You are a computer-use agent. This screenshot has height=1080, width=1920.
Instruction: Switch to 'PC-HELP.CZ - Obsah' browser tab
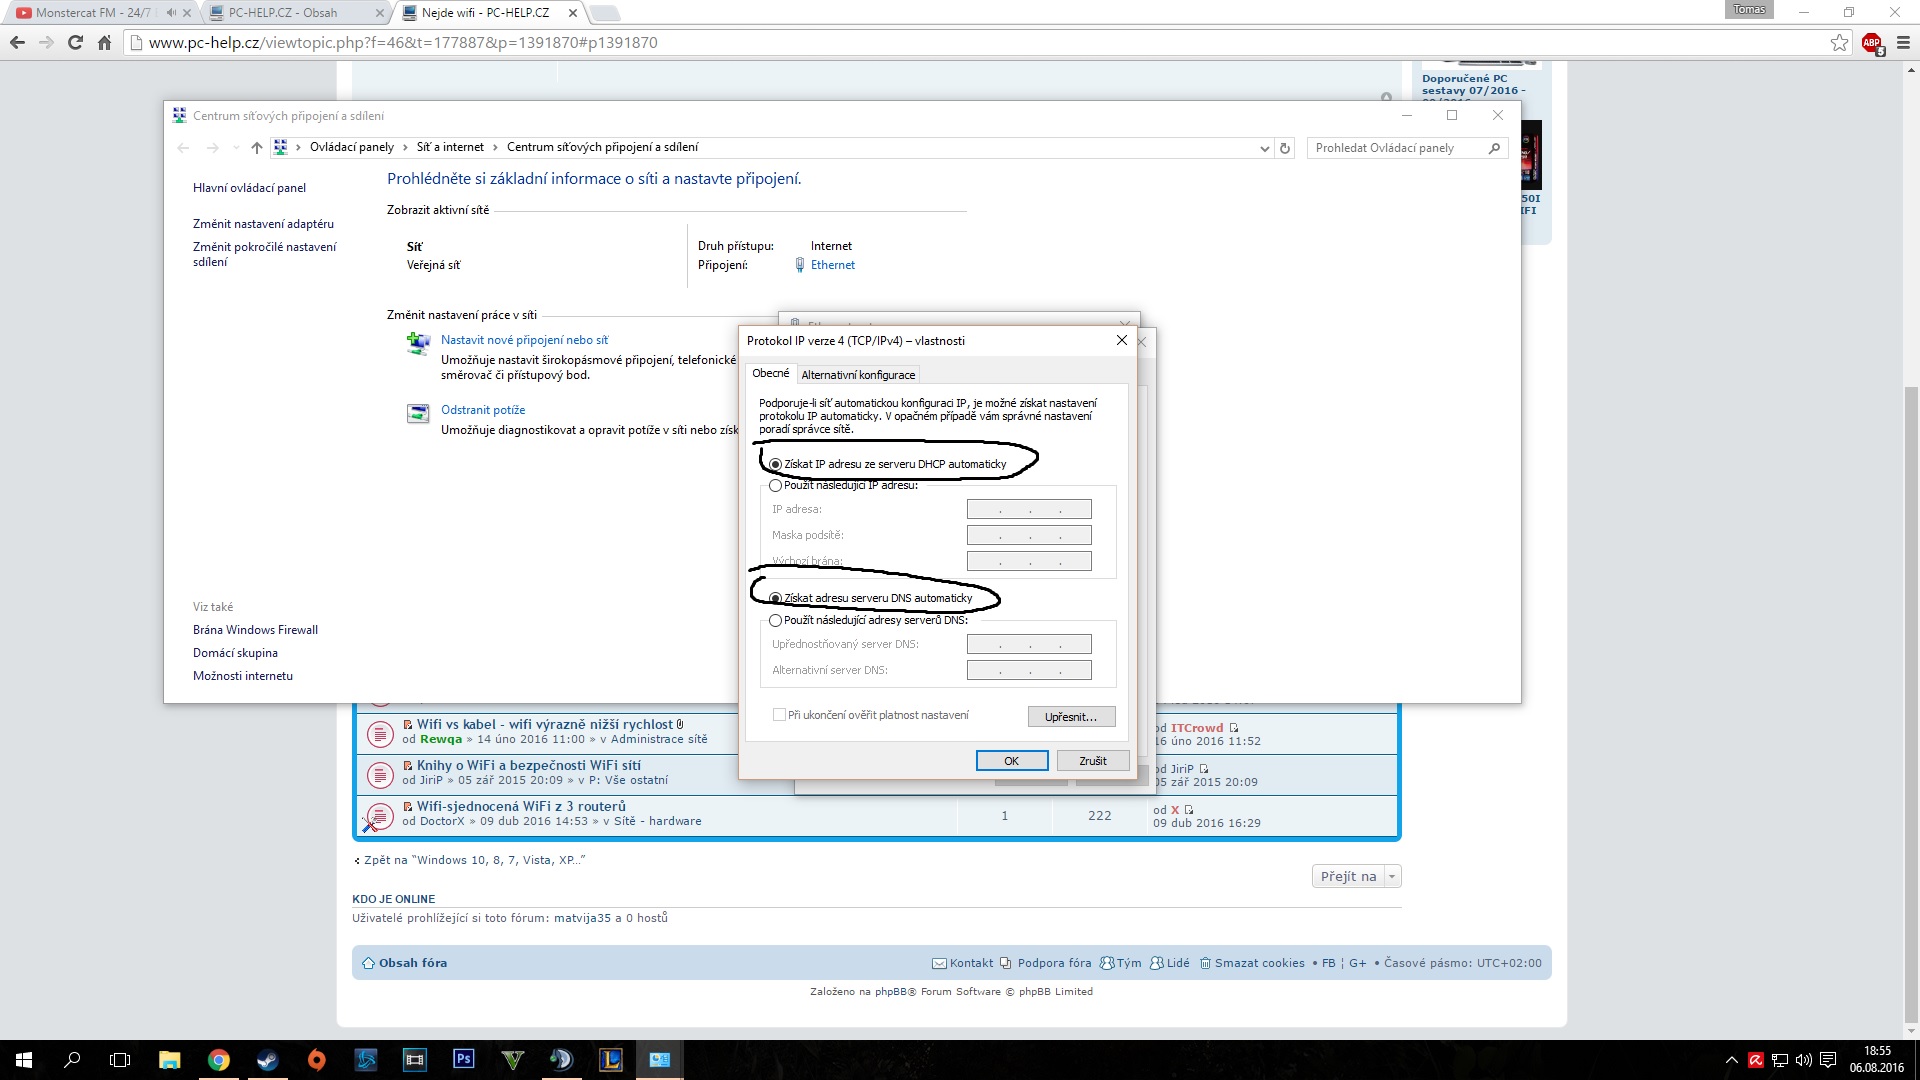pos(283,13)
